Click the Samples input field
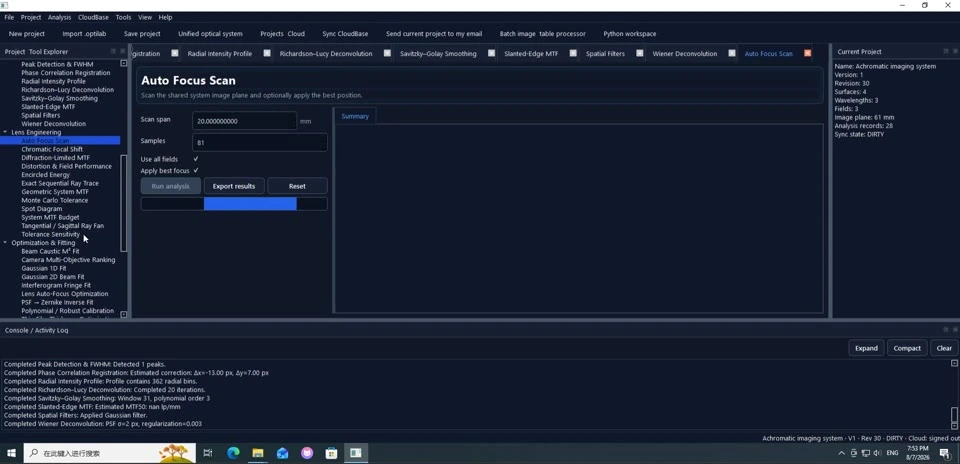The height and width of the screenshot is (464, 960). pos(260,143)
